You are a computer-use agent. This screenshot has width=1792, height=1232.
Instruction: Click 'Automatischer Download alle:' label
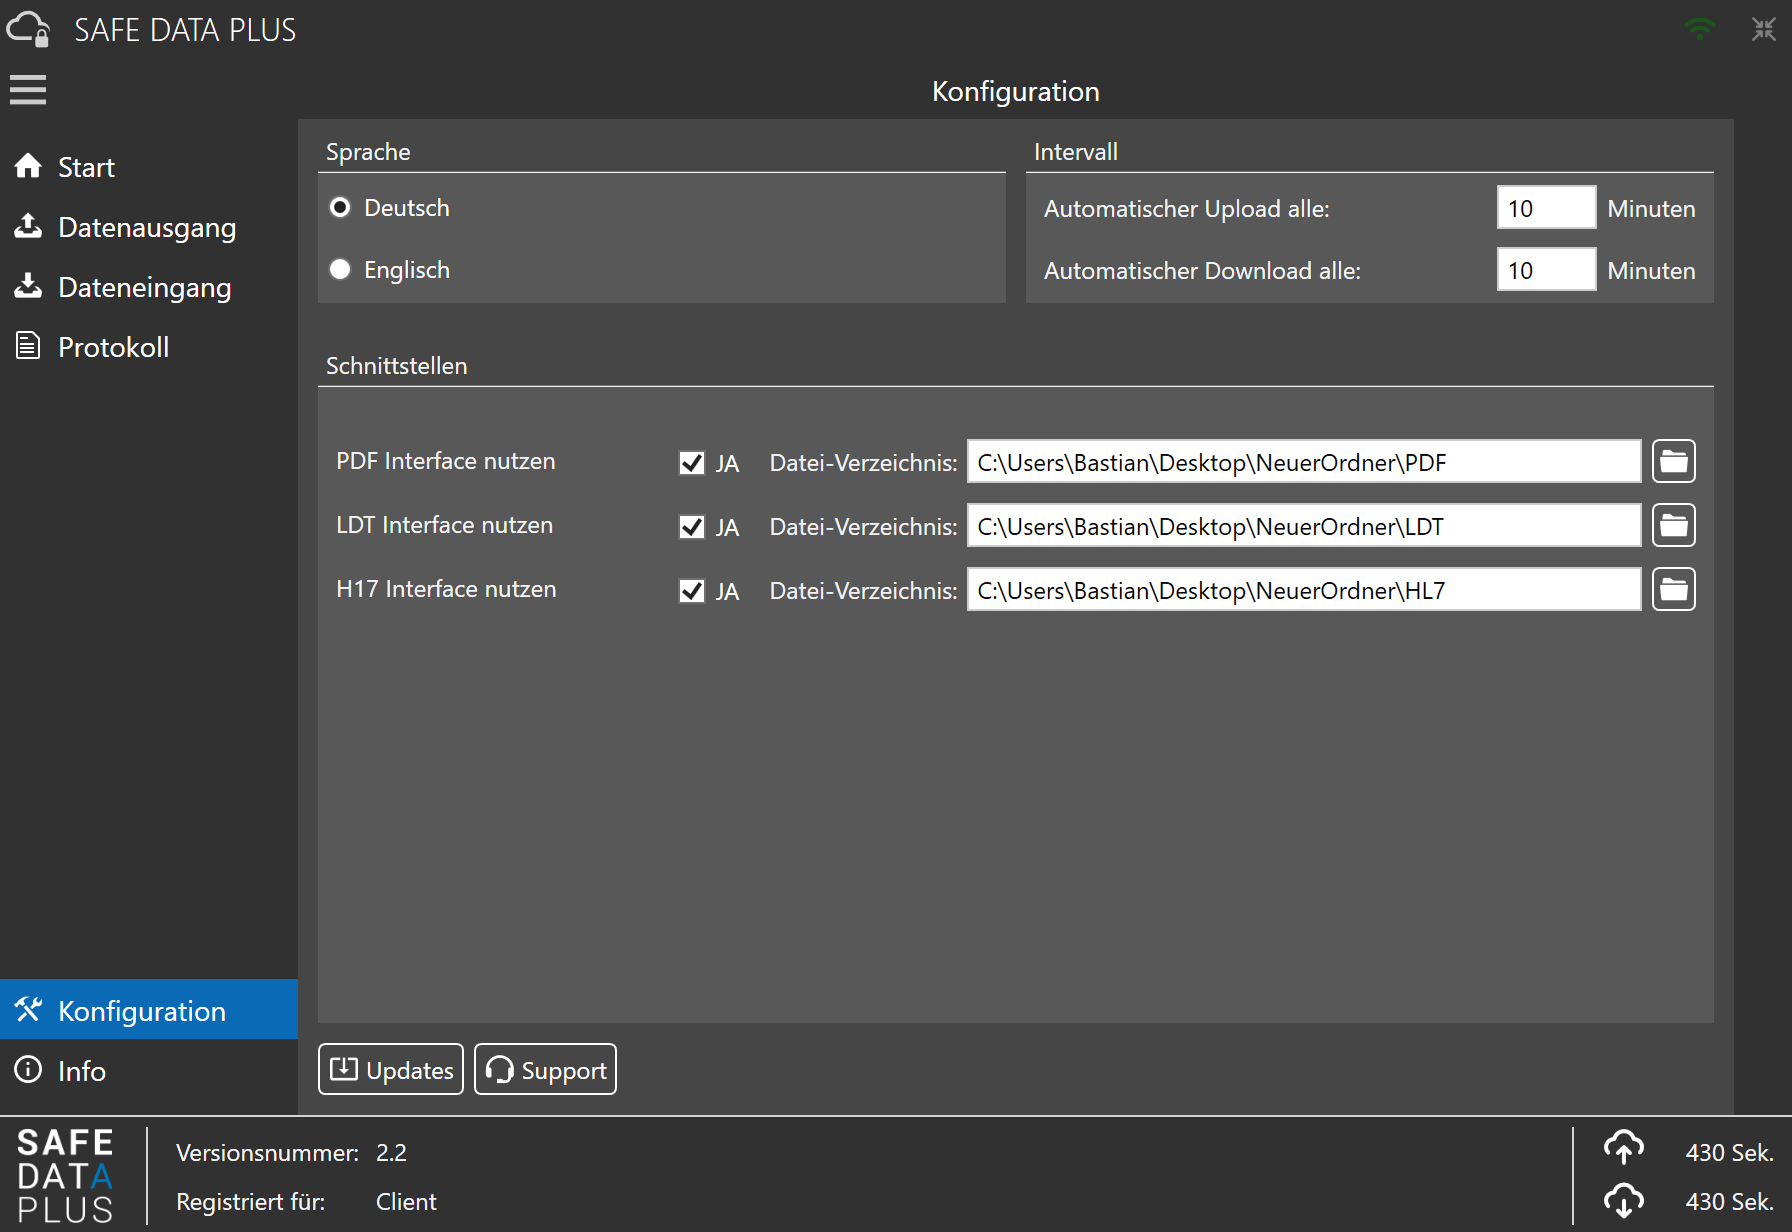[1202, 271]
